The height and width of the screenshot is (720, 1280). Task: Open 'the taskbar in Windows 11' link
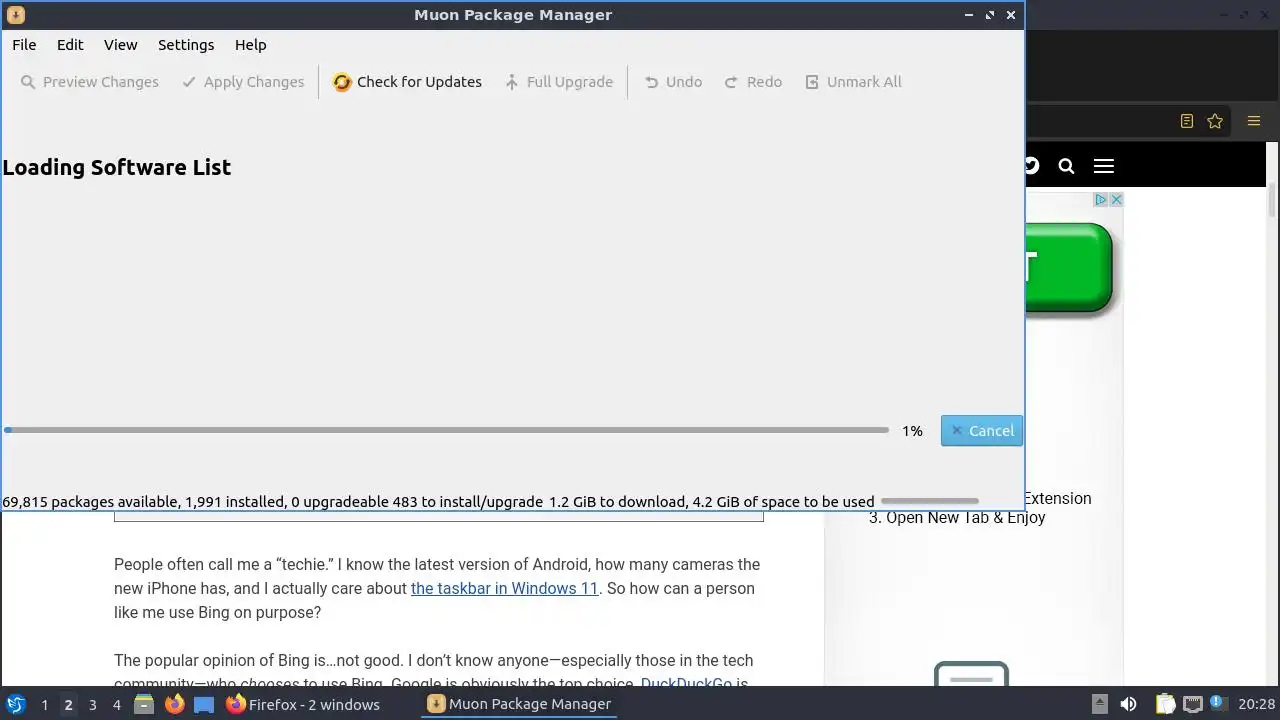[504, 588]
